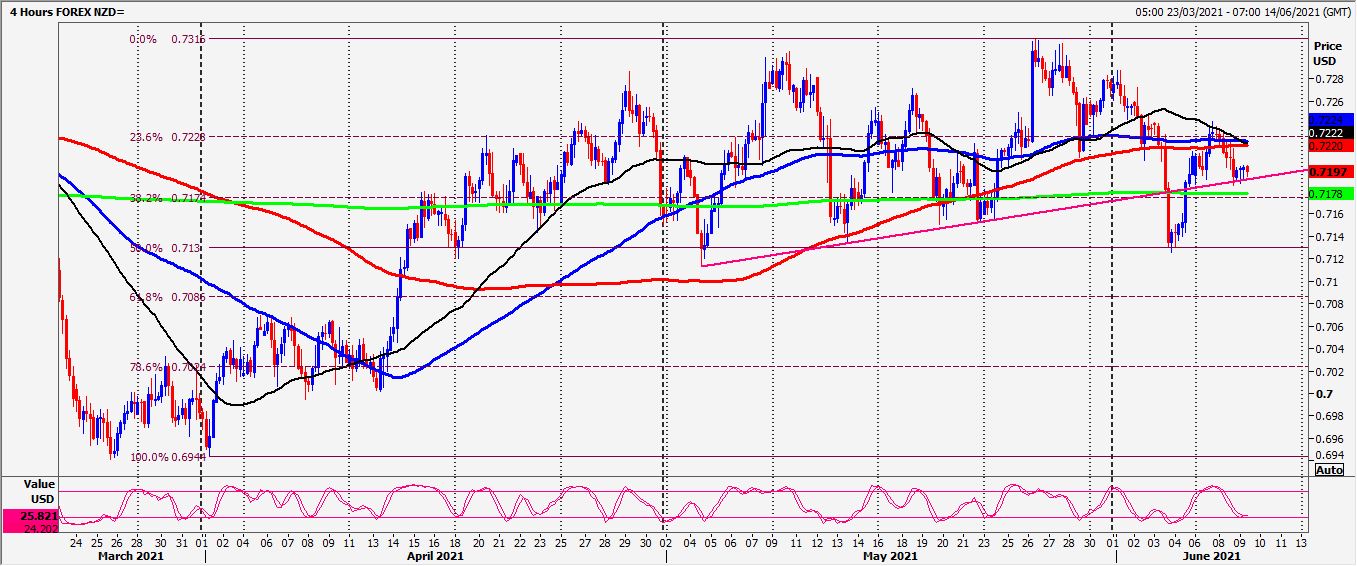Click the red 0.7220 moving average tag
The height and width of the screenshot is (566, 1357).
coord(1329,146)
